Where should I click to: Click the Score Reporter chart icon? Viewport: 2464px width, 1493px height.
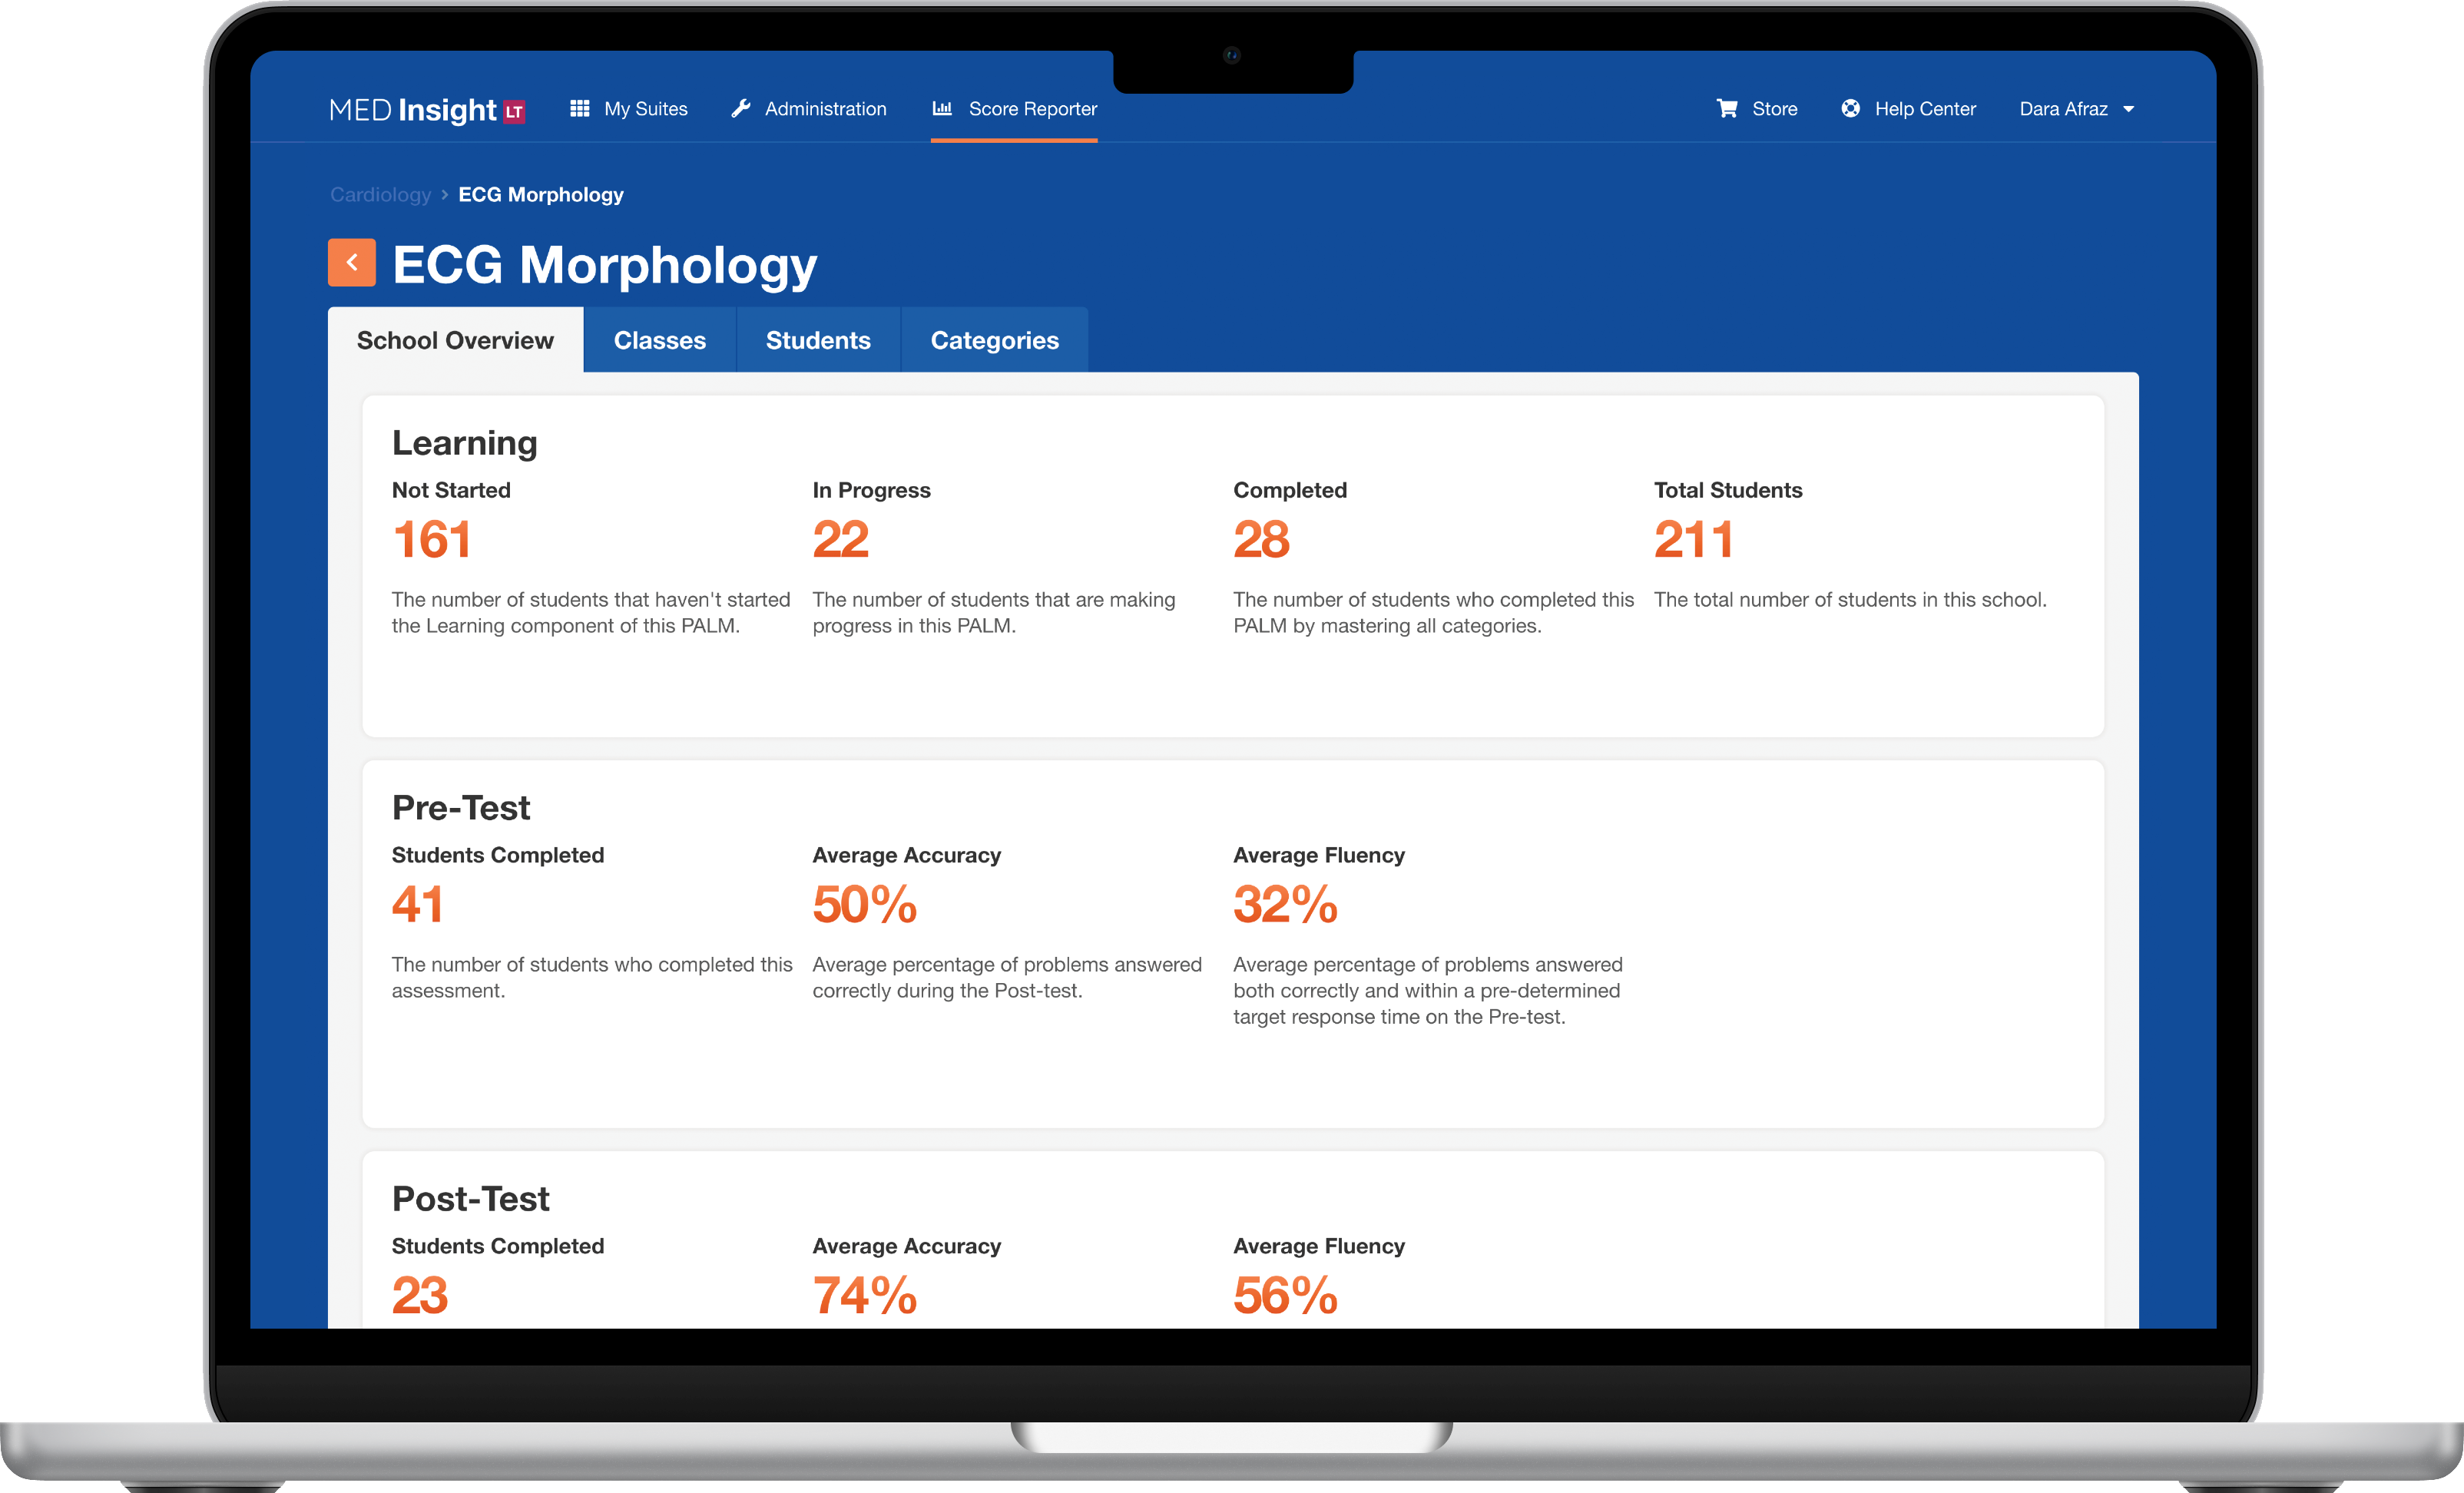[942, 108]
